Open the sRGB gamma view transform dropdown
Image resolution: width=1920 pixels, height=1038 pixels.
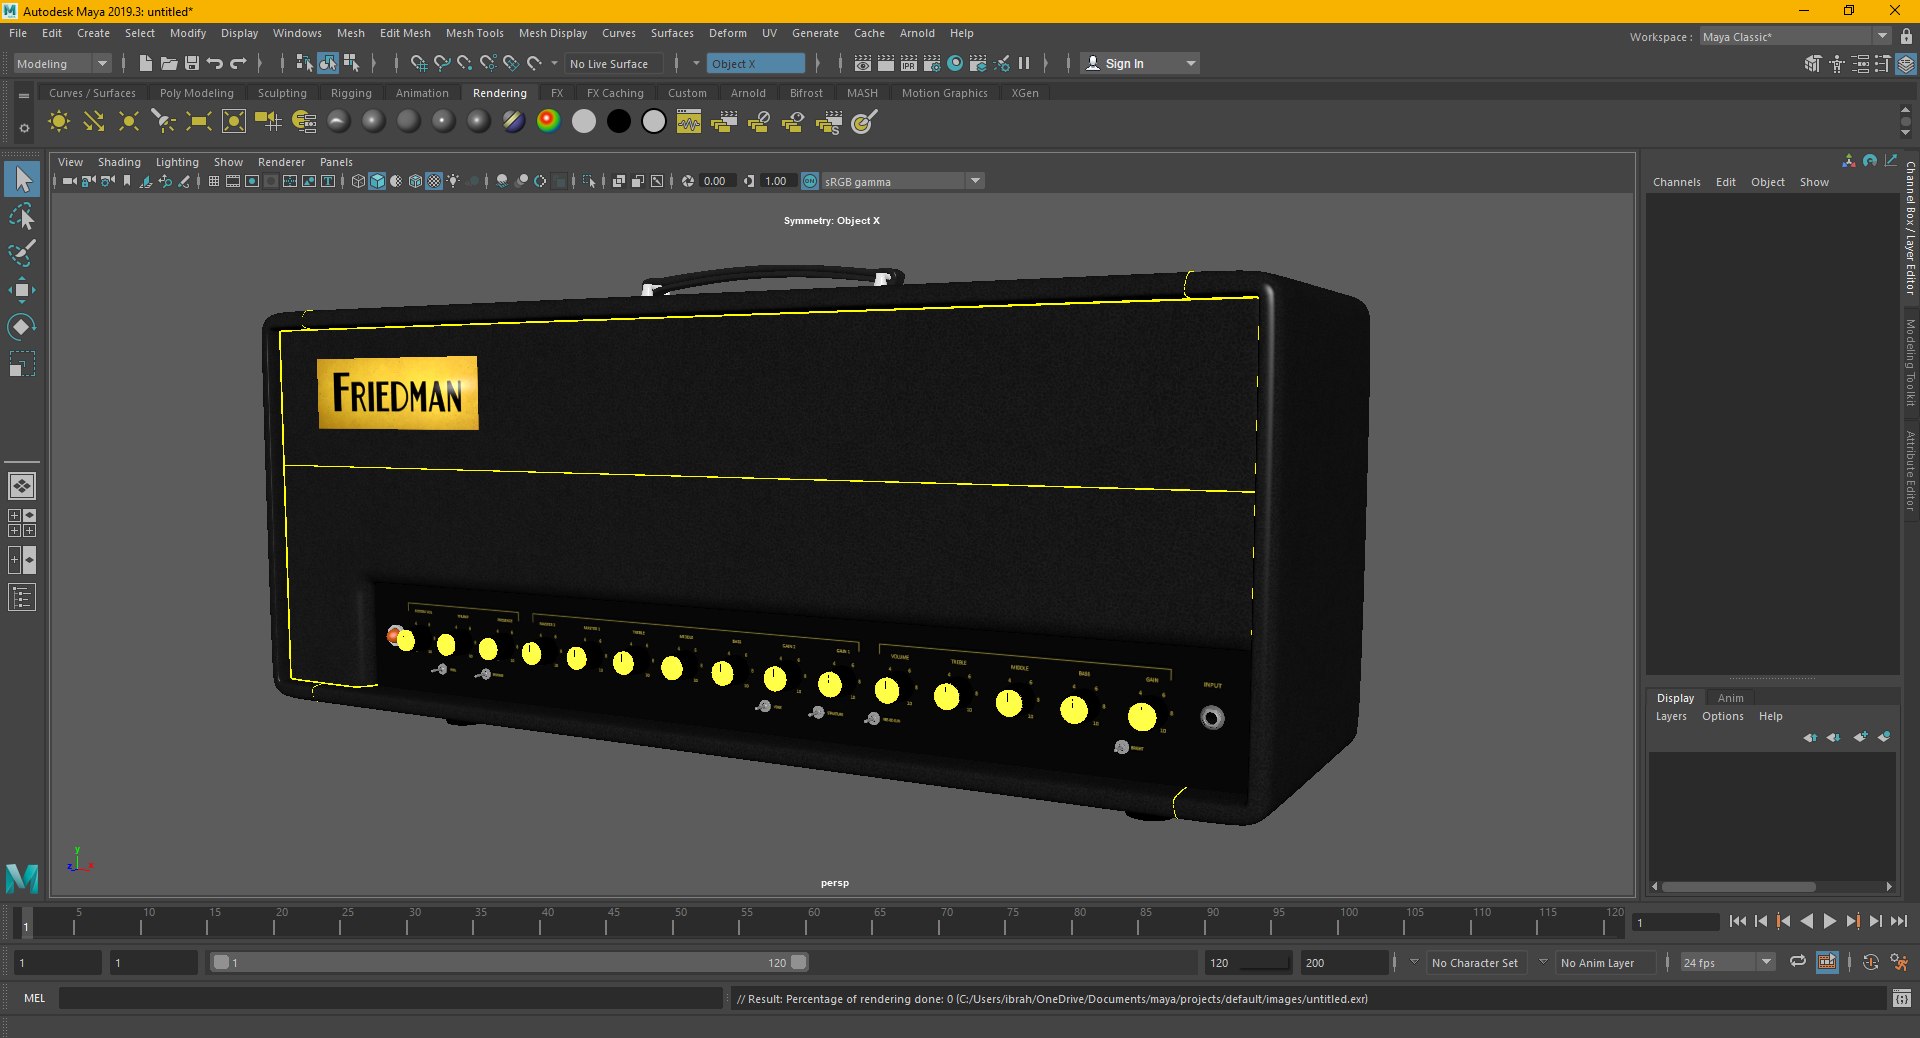(x=903, y=181)
